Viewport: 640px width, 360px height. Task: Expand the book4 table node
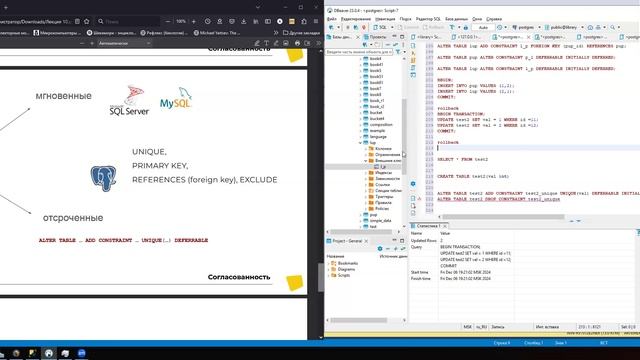pos(361,58)
